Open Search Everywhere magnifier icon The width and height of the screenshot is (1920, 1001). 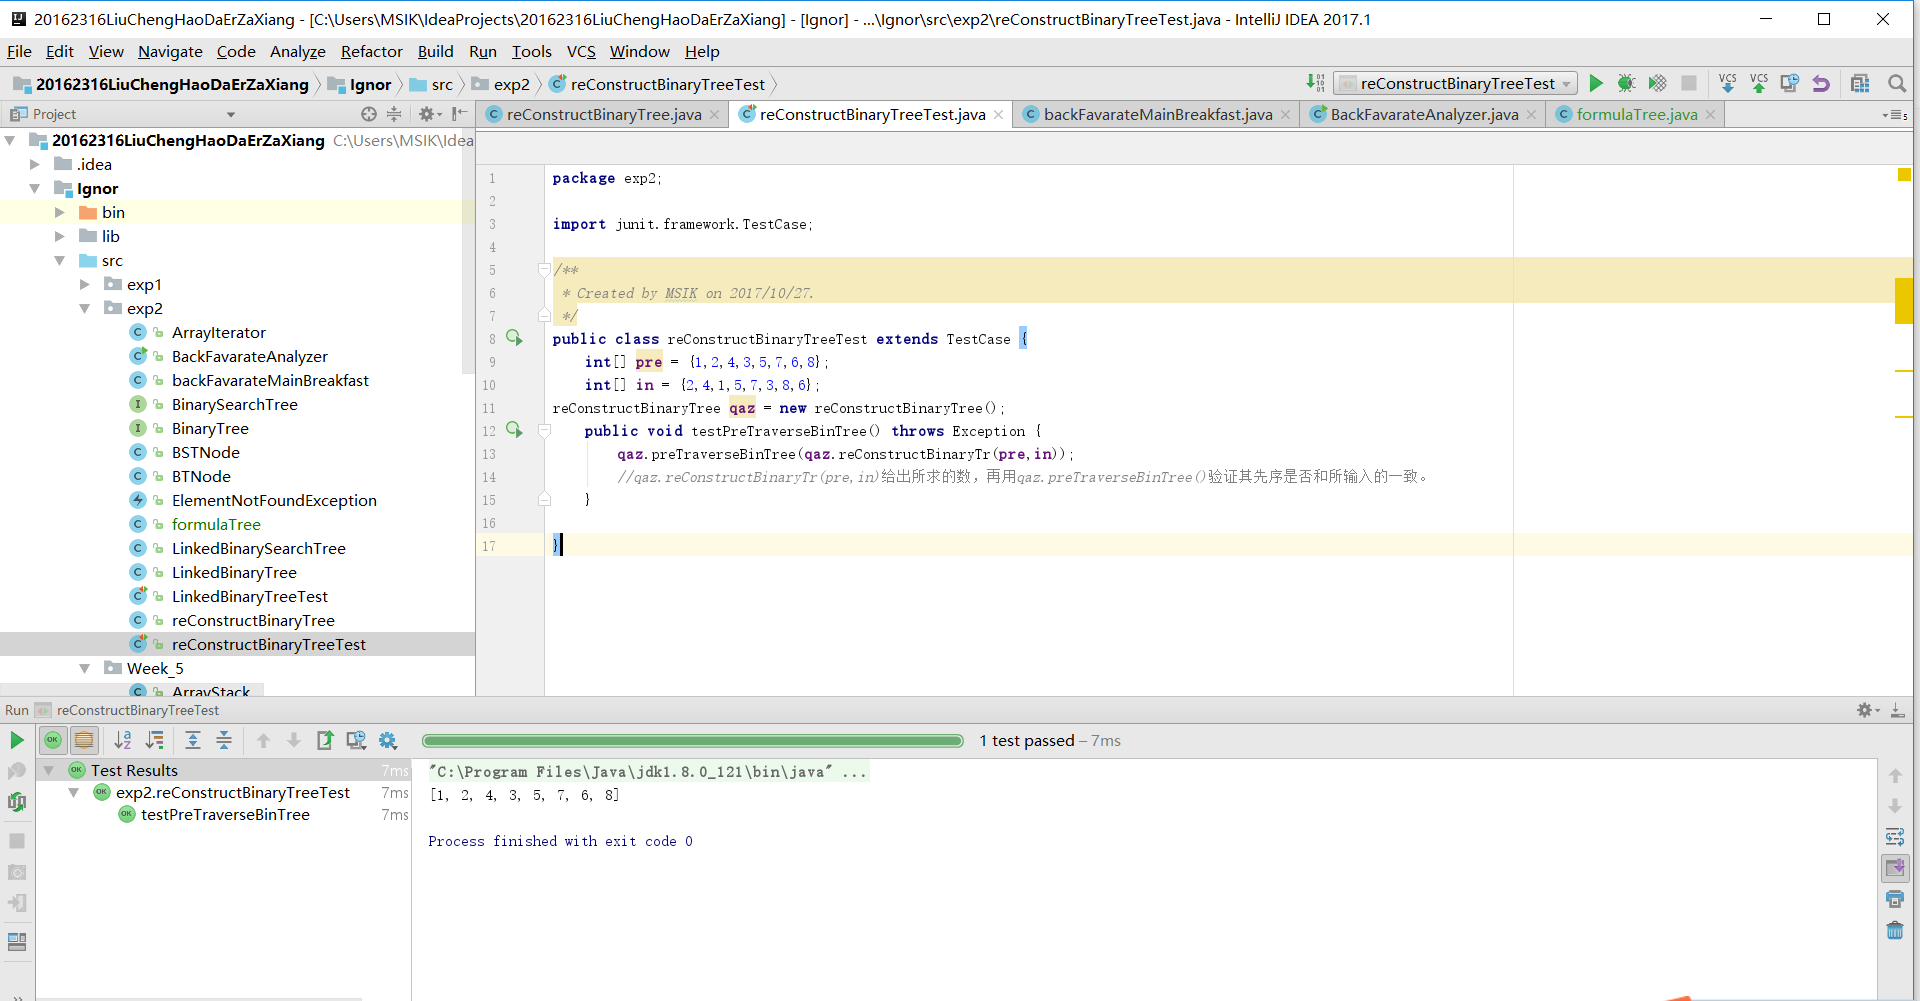coord(1896,84)
